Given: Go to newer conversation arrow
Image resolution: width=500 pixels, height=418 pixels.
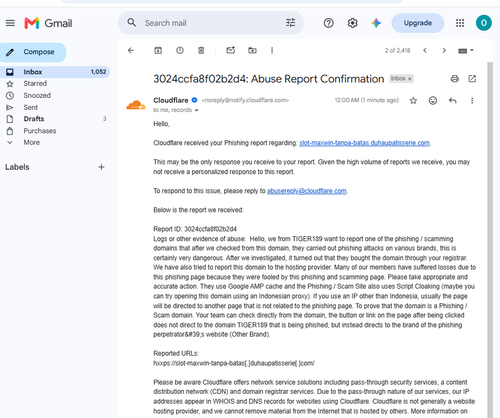Looking at the screenshot, I should coord(425,50).
